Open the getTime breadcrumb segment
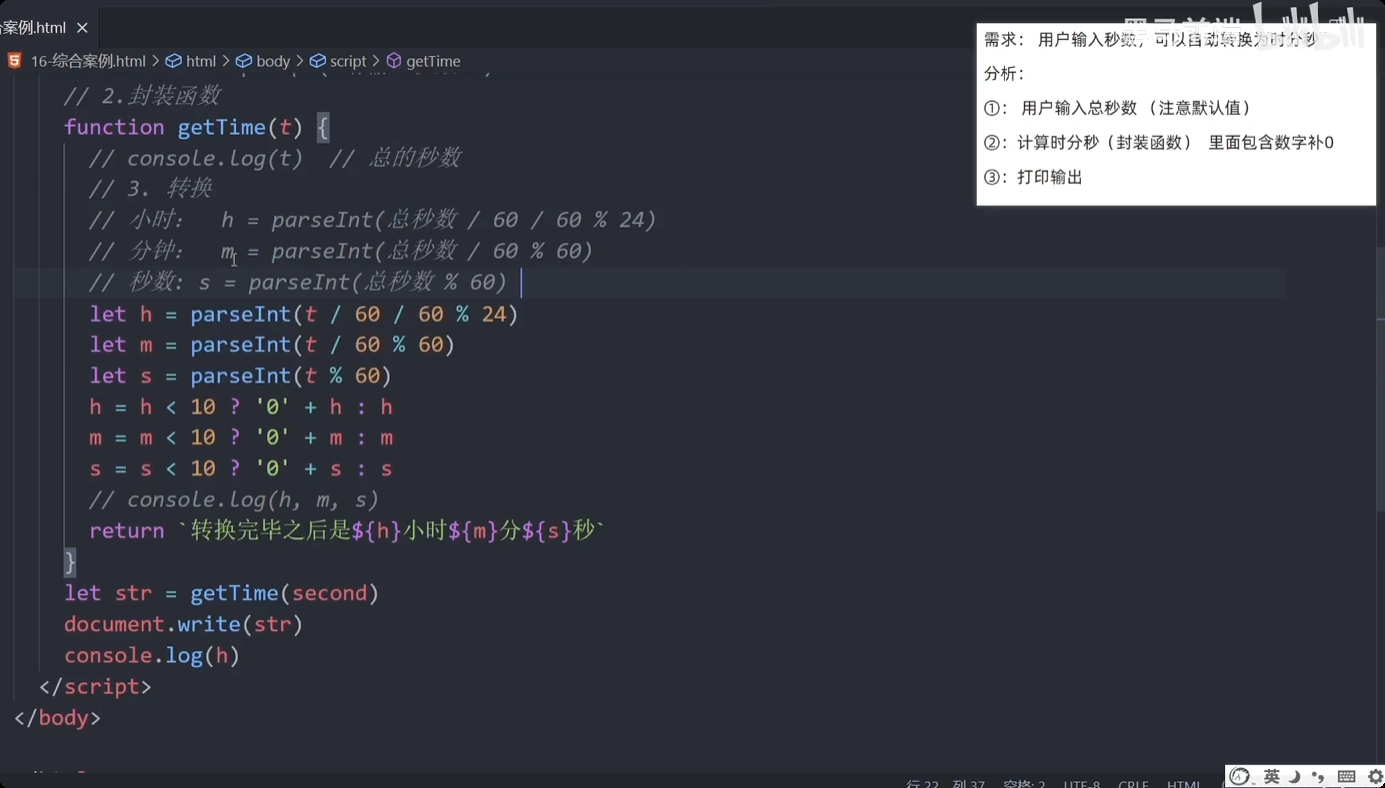 [433, 61]
